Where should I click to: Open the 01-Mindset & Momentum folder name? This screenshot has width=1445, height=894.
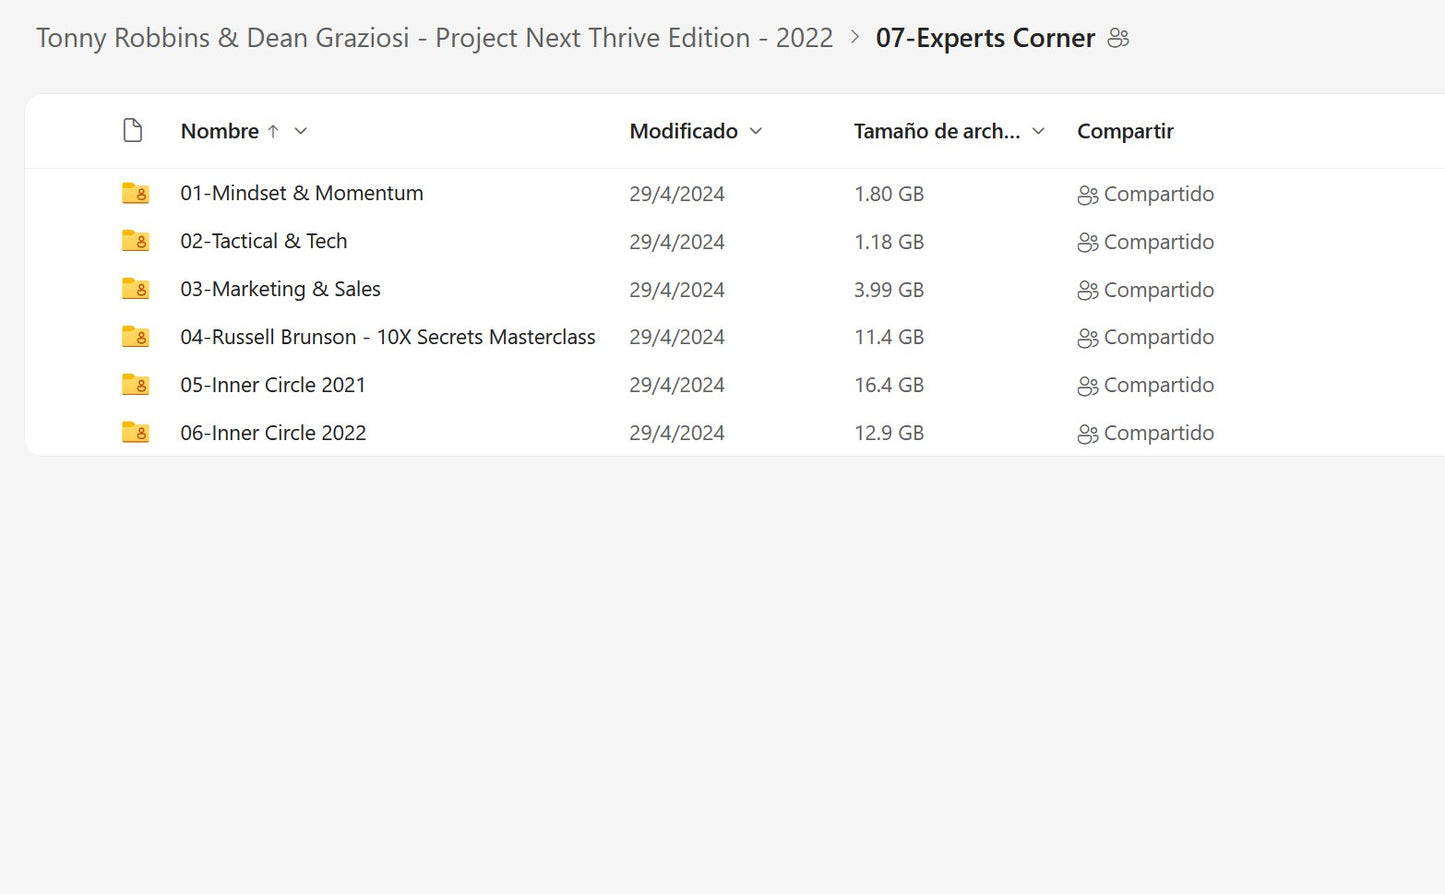click(x=301, y=193)
